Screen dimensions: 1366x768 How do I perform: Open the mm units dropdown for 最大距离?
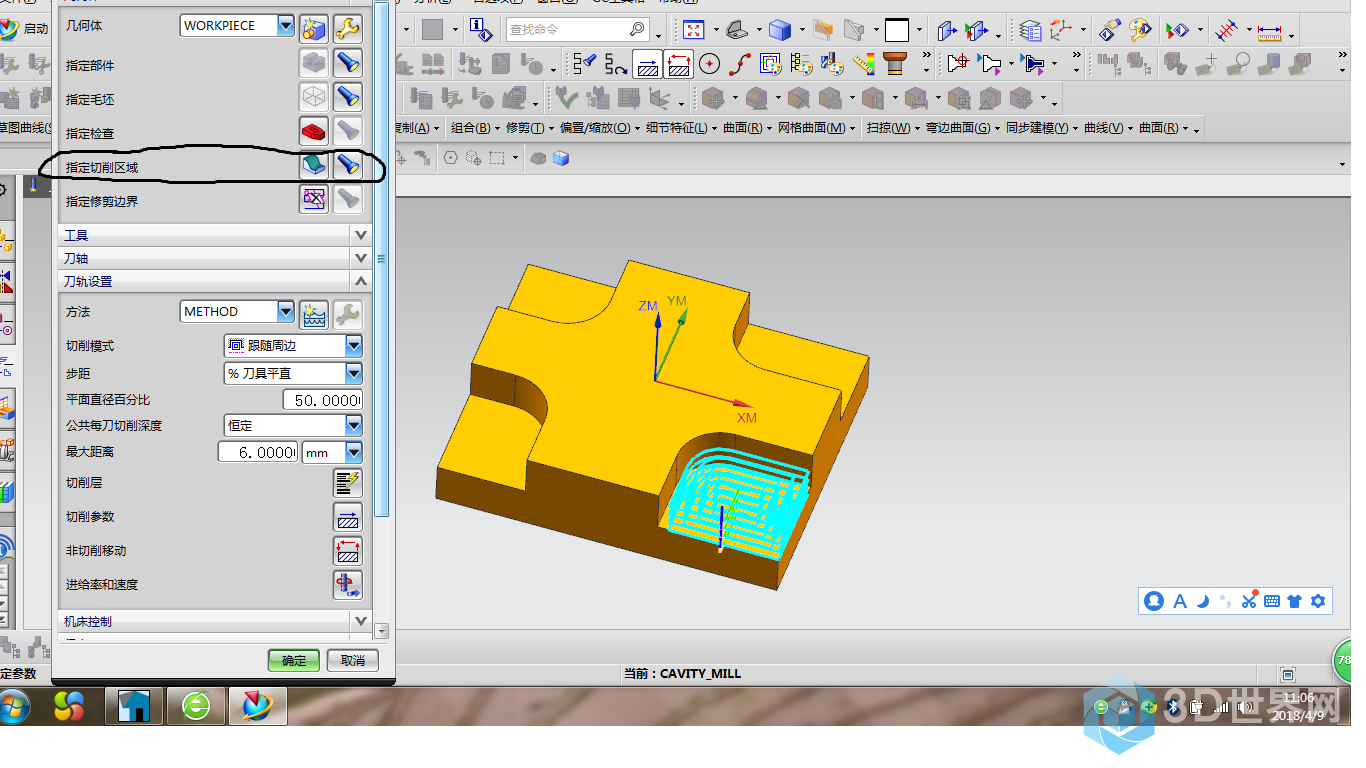353,453
